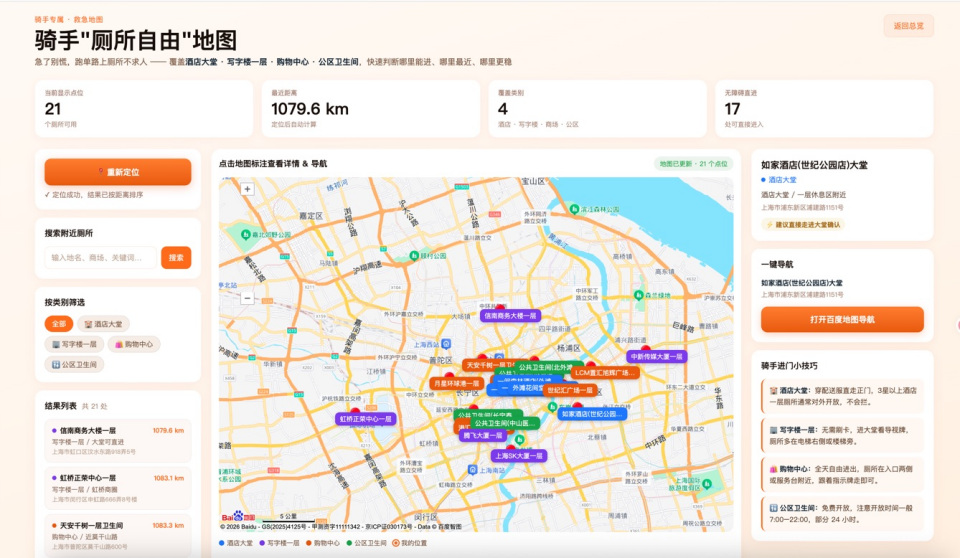Click the 写字楼一层 rider tip entry
Image resolution: width=960 pixels, height=558 pixels.
pos(842,435)
